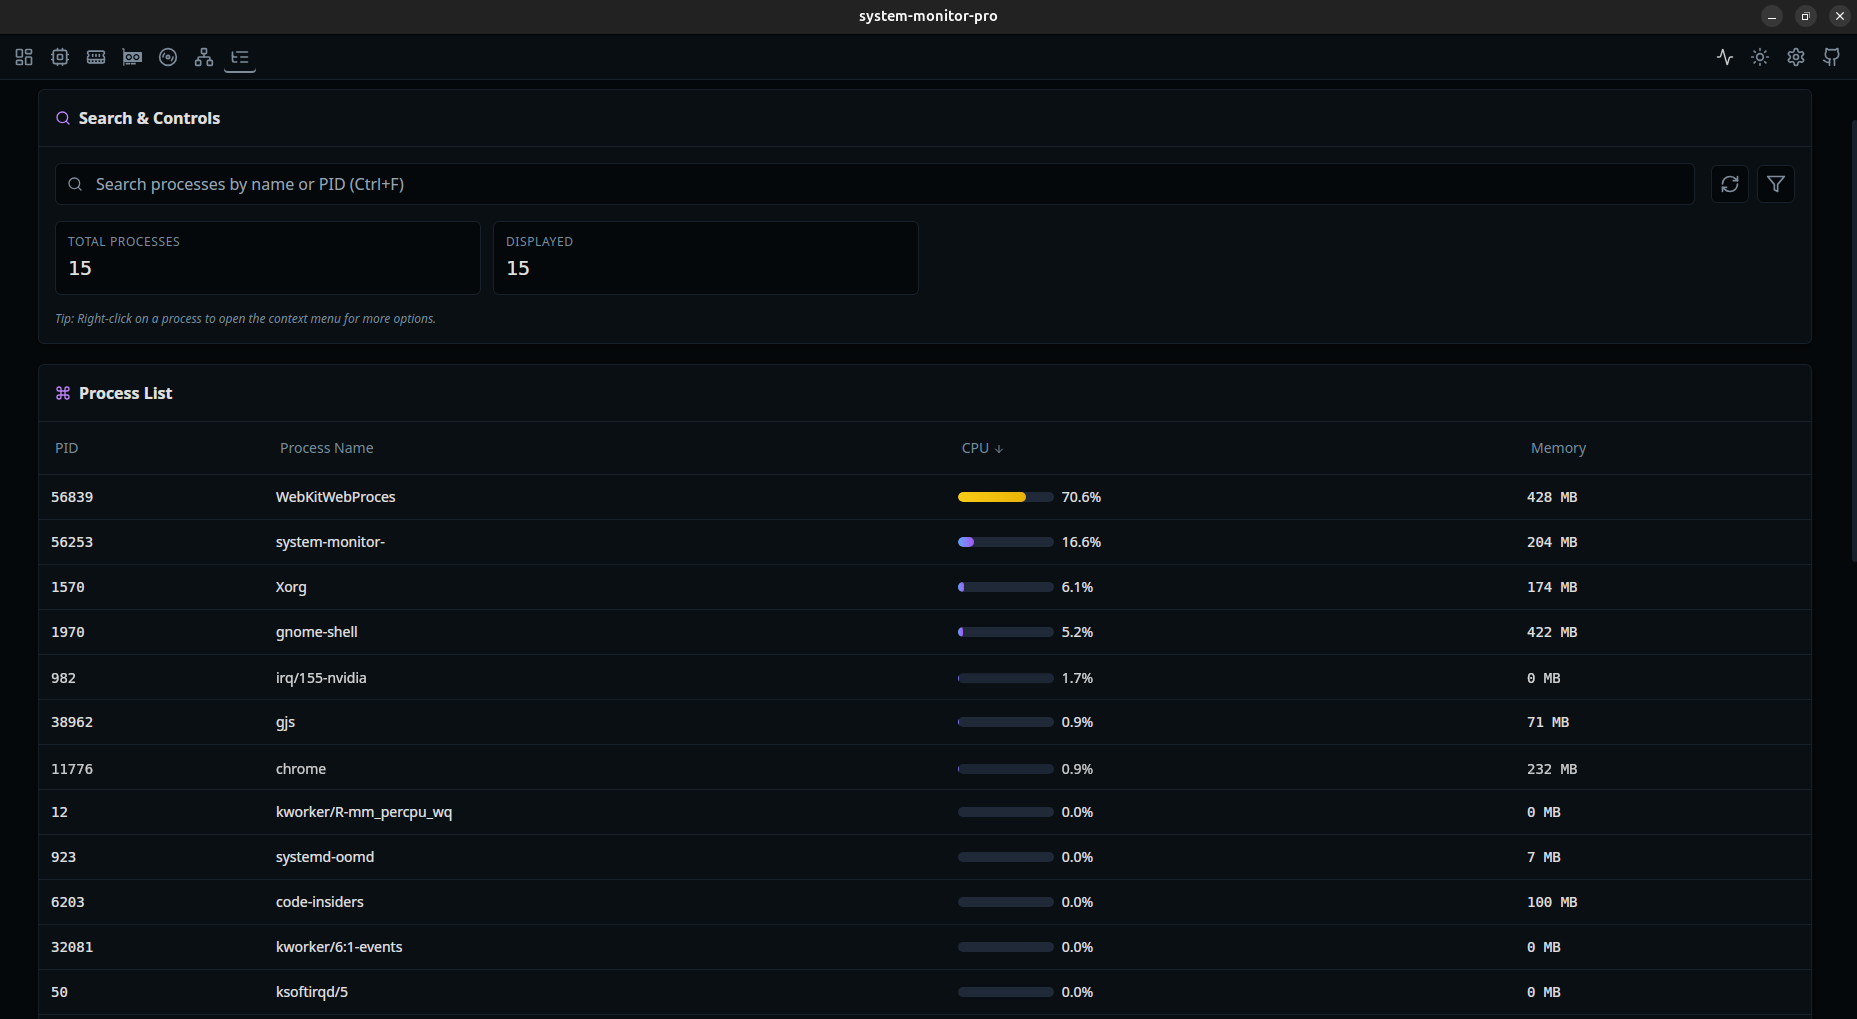Viewport: 1857px width, 1019px height.
Task: Visit the GitHub repository icon
Action: pos(1831,57)
